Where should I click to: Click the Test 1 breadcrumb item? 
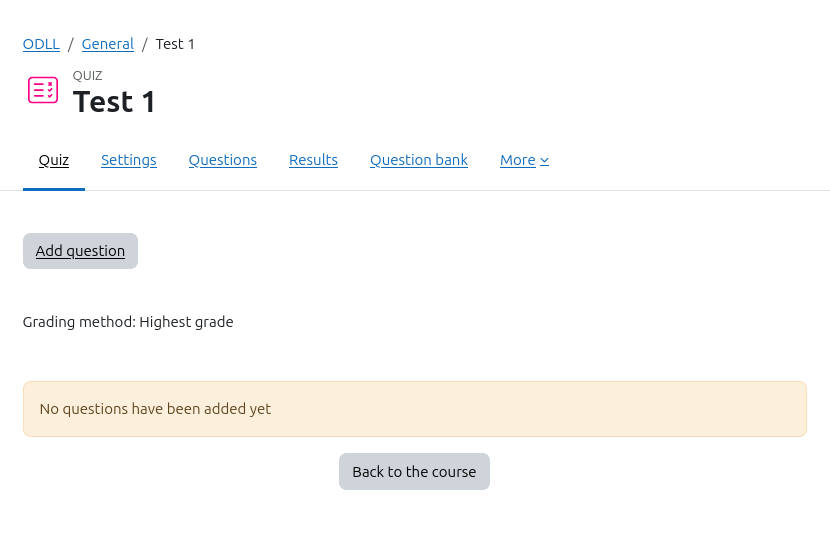(x=175, y=44)
